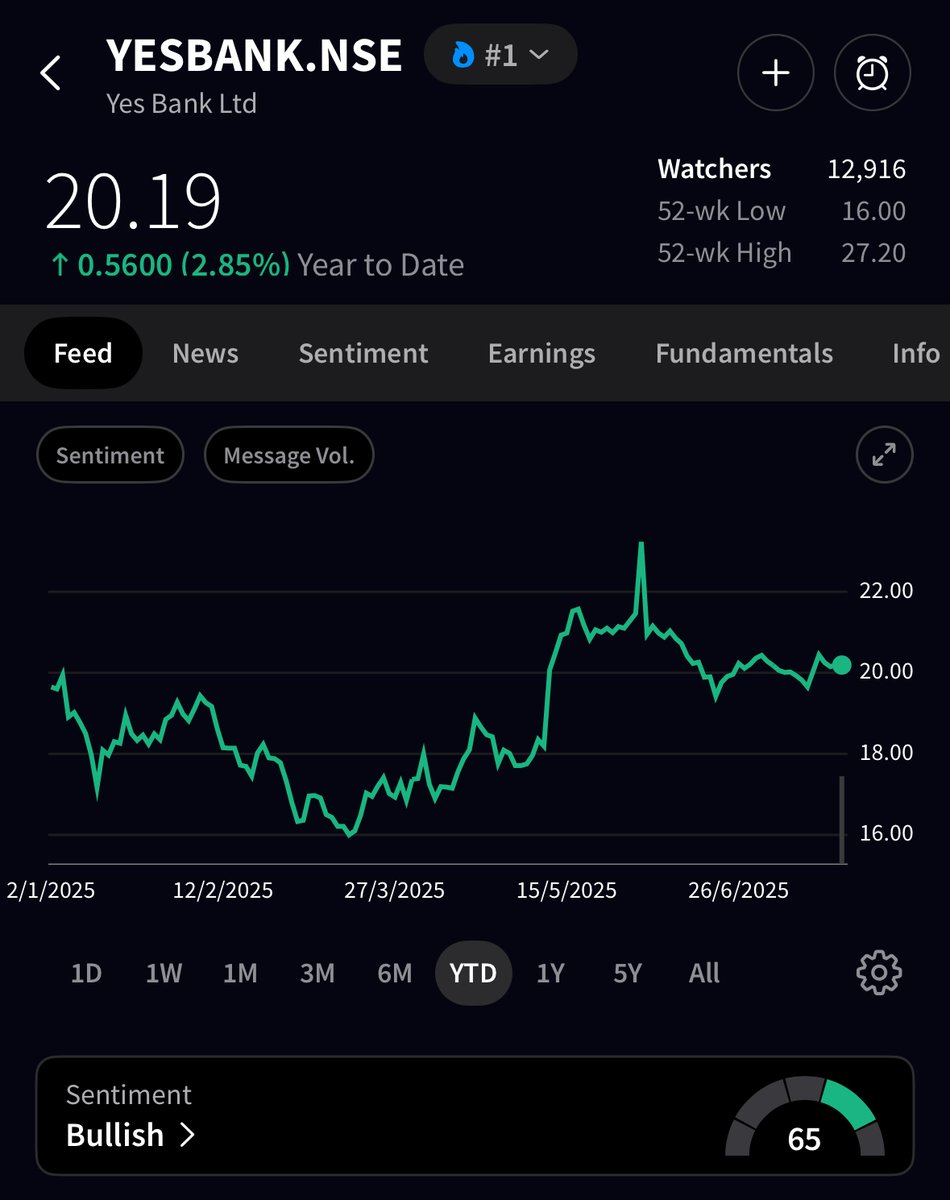Image resolution: width=950 pixels, height=1200 pixels.
Task: Go back using the back arrow
Action: (x=50, y=74)
